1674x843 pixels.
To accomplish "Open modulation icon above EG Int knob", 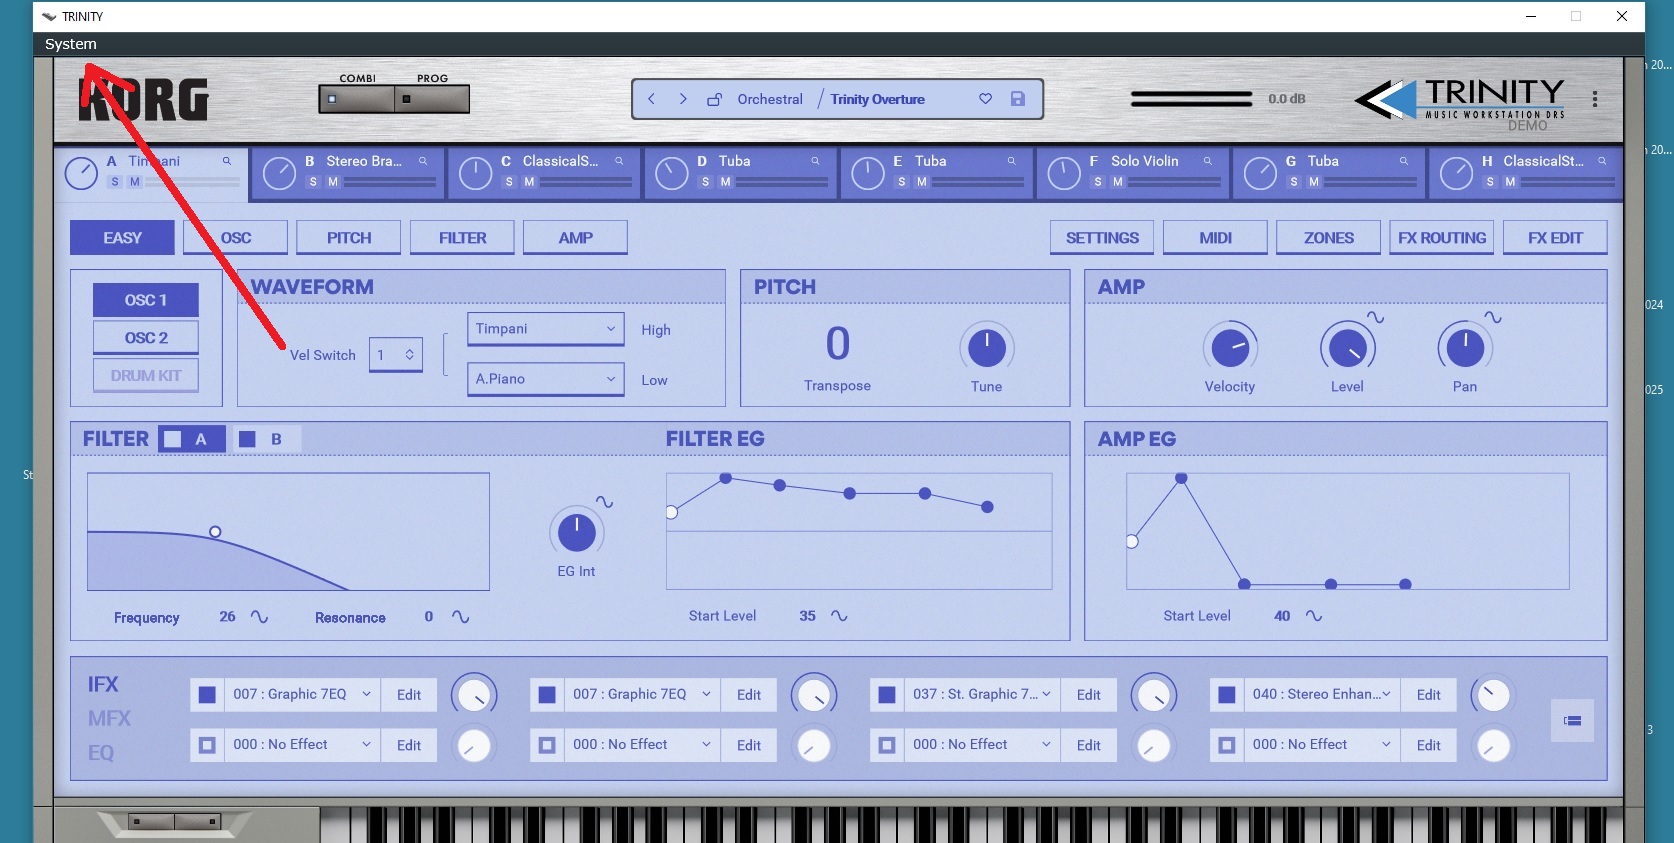I will (x=605, y=502).
